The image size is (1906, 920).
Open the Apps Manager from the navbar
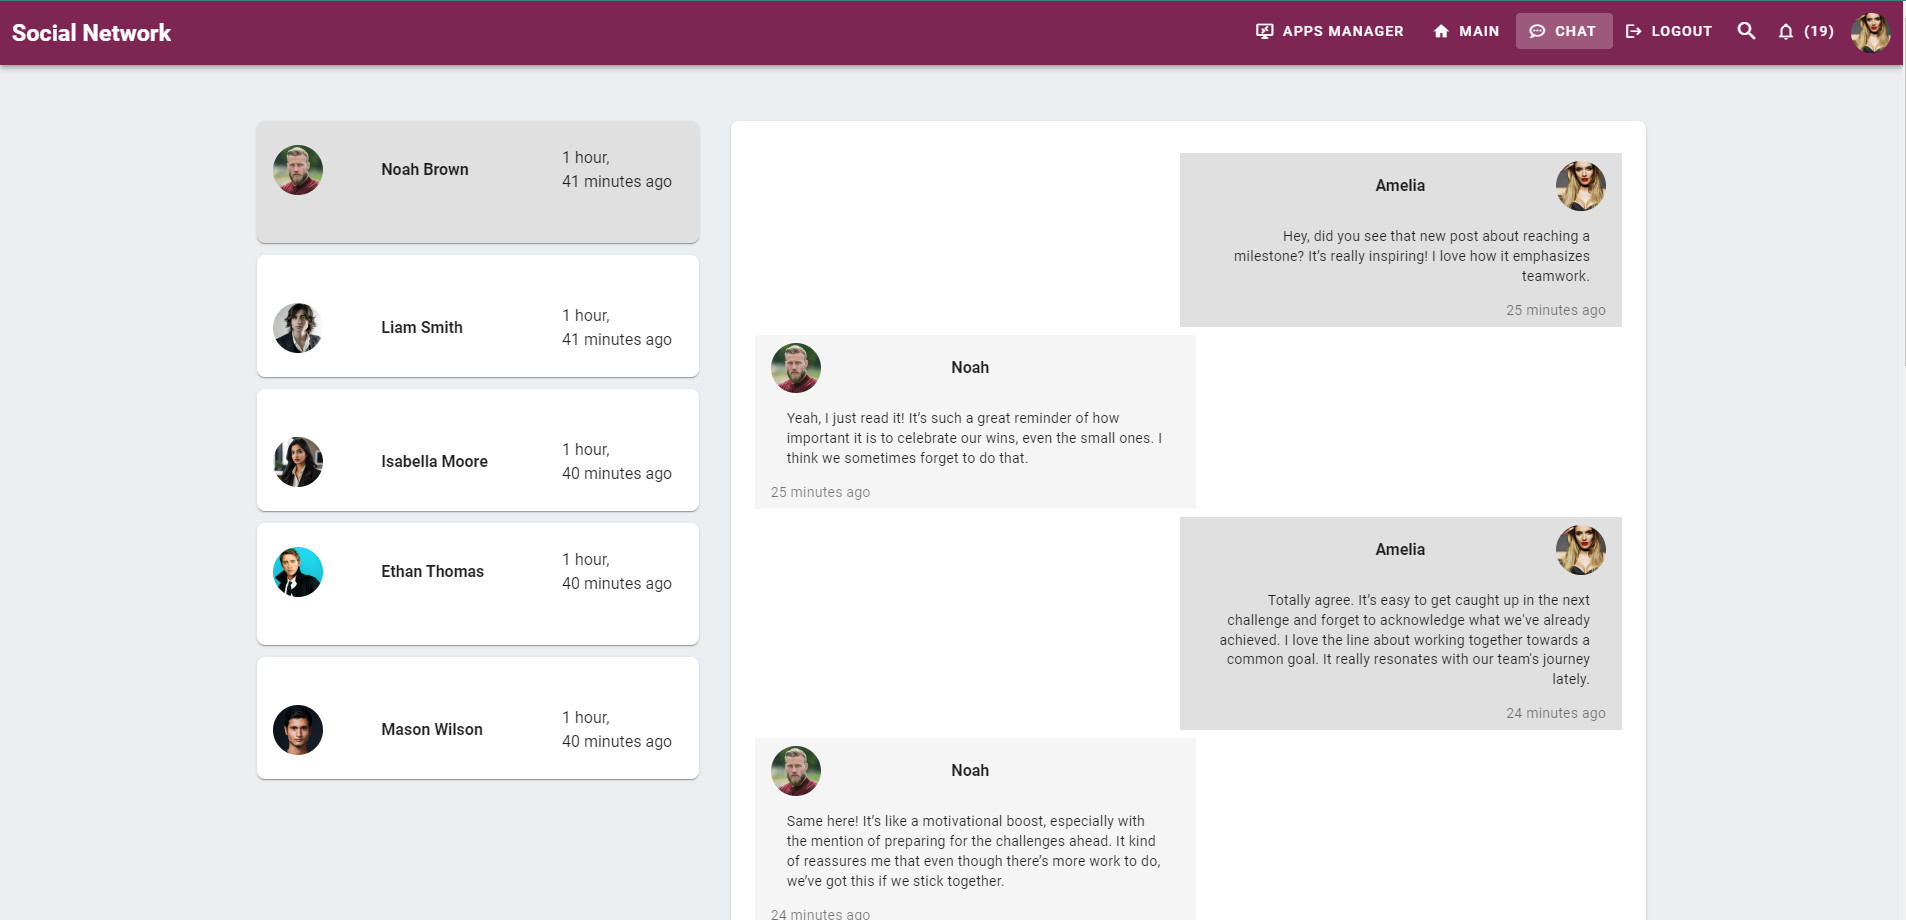(x=1330, y=31)
